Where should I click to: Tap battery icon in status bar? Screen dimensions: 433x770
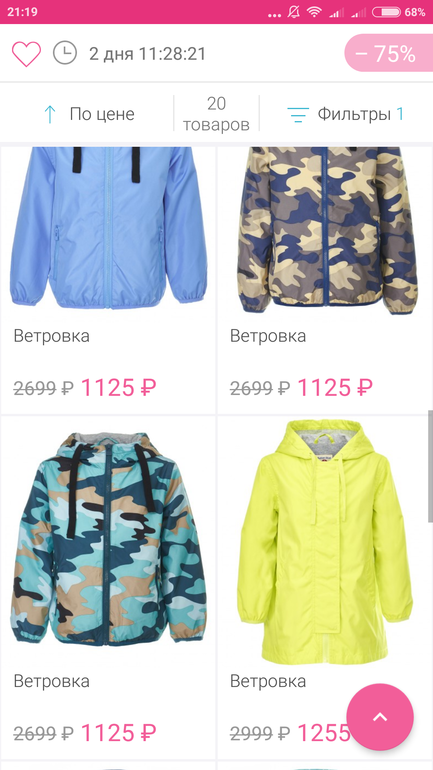pos(386,12)
